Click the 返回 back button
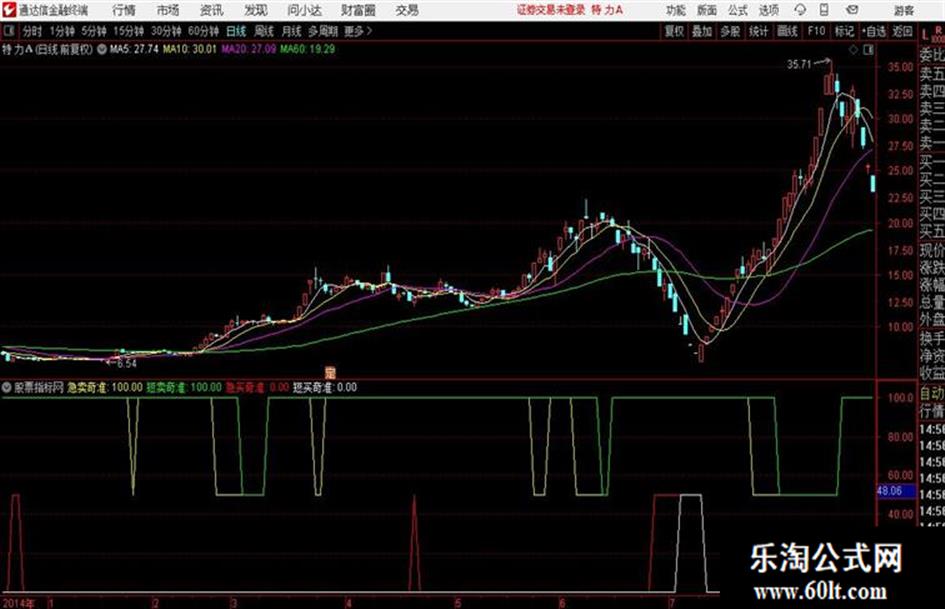 pyautogui.click(x=902, y=31)
